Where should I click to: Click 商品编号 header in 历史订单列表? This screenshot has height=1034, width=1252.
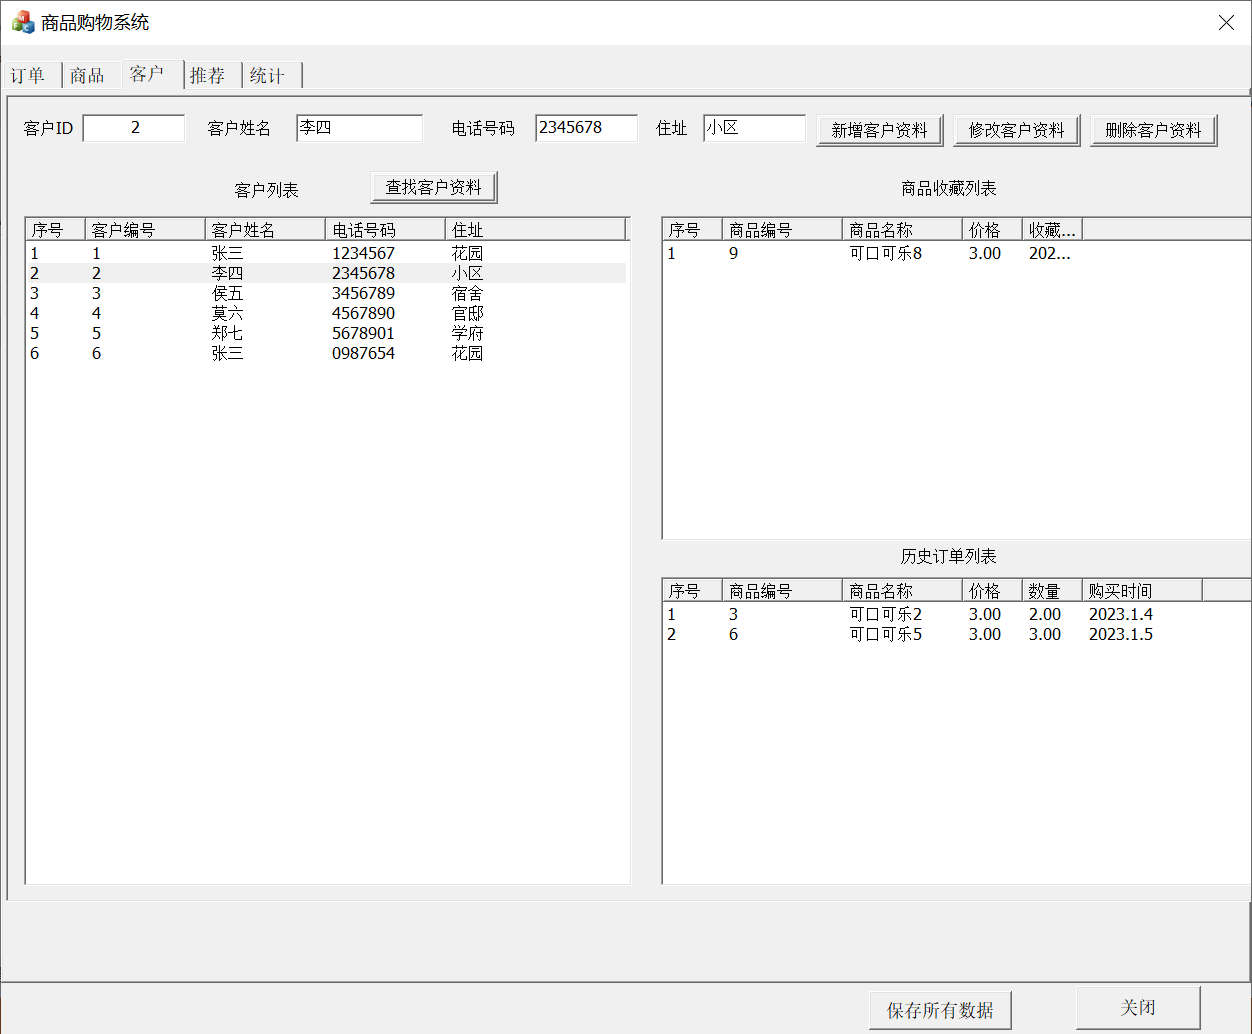(782, 591)
